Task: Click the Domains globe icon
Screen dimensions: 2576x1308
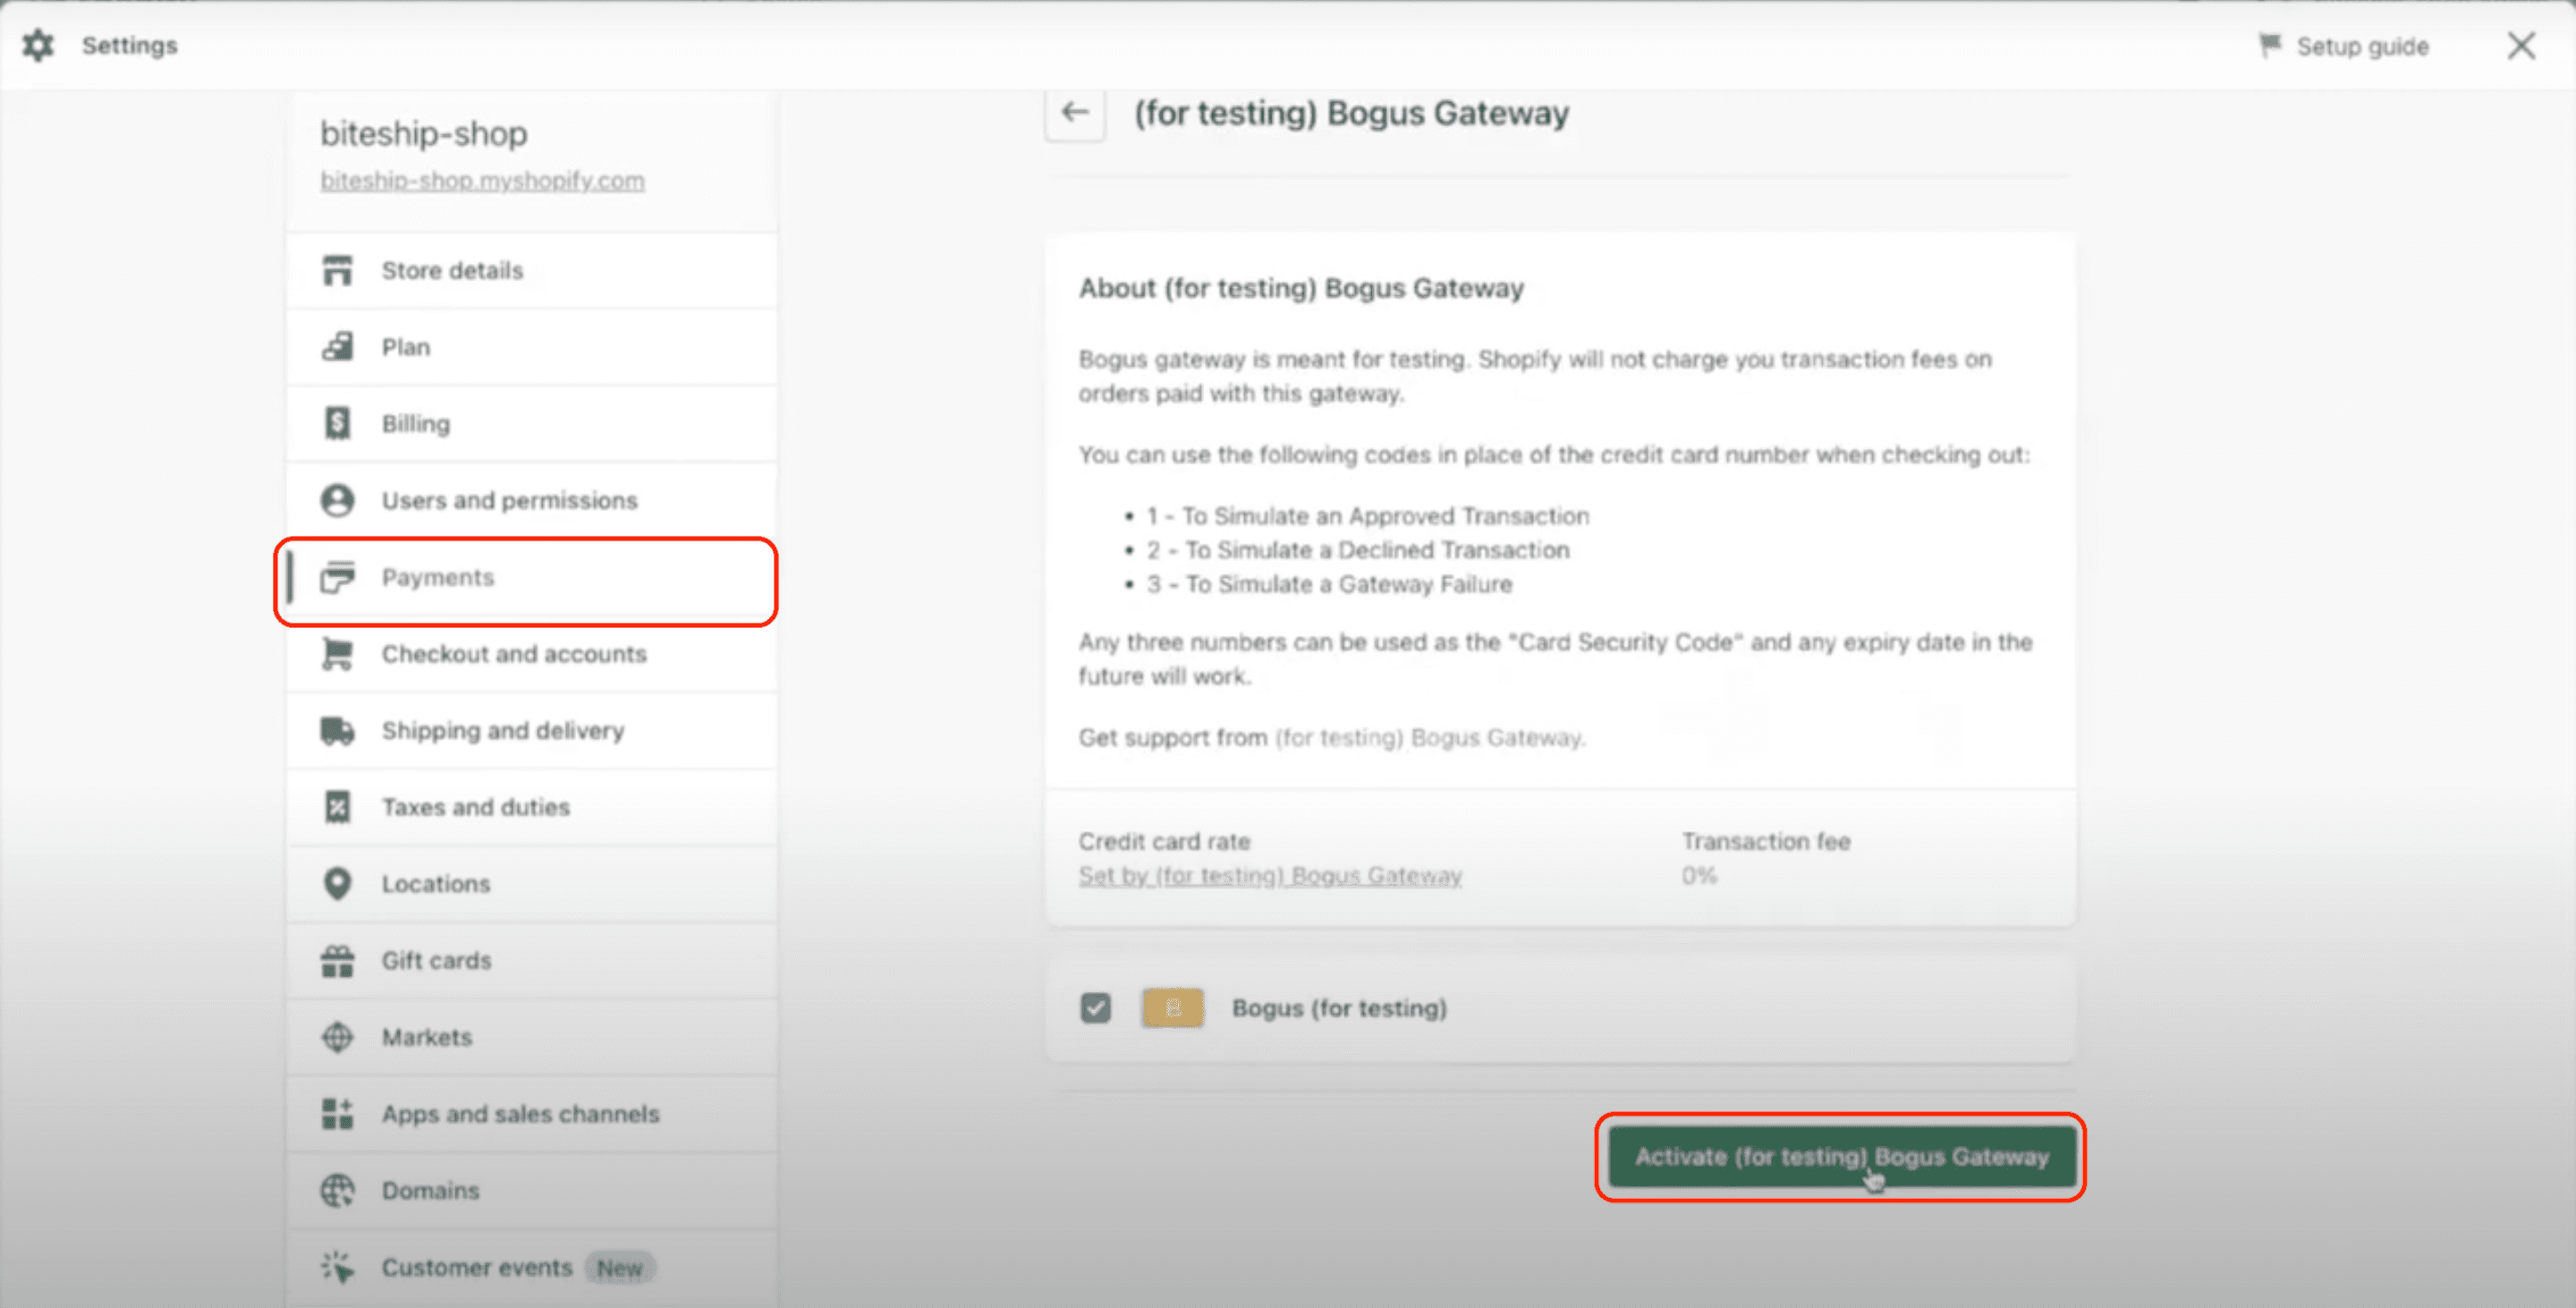Action: pos(337,1191)
